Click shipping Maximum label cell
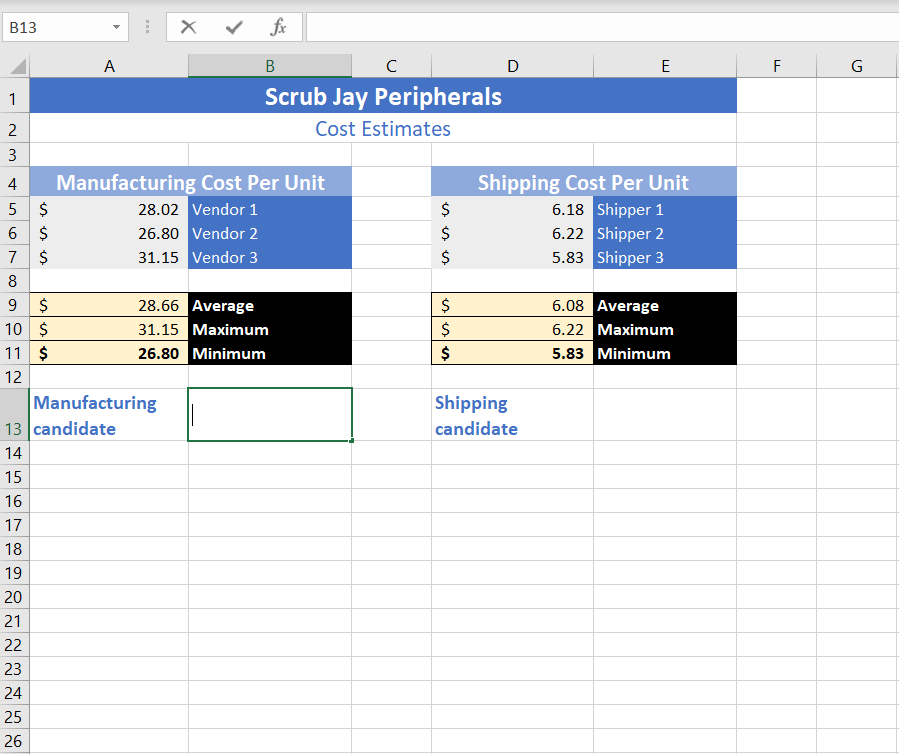 coord(665,329)
